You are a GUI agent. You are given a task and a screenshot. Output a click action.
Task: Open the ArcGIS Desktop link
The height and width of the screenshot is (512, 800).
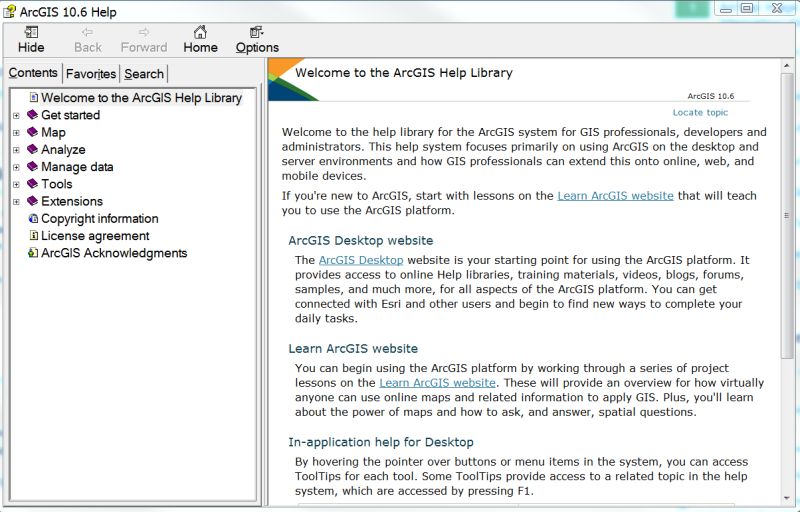click(361, 260)
